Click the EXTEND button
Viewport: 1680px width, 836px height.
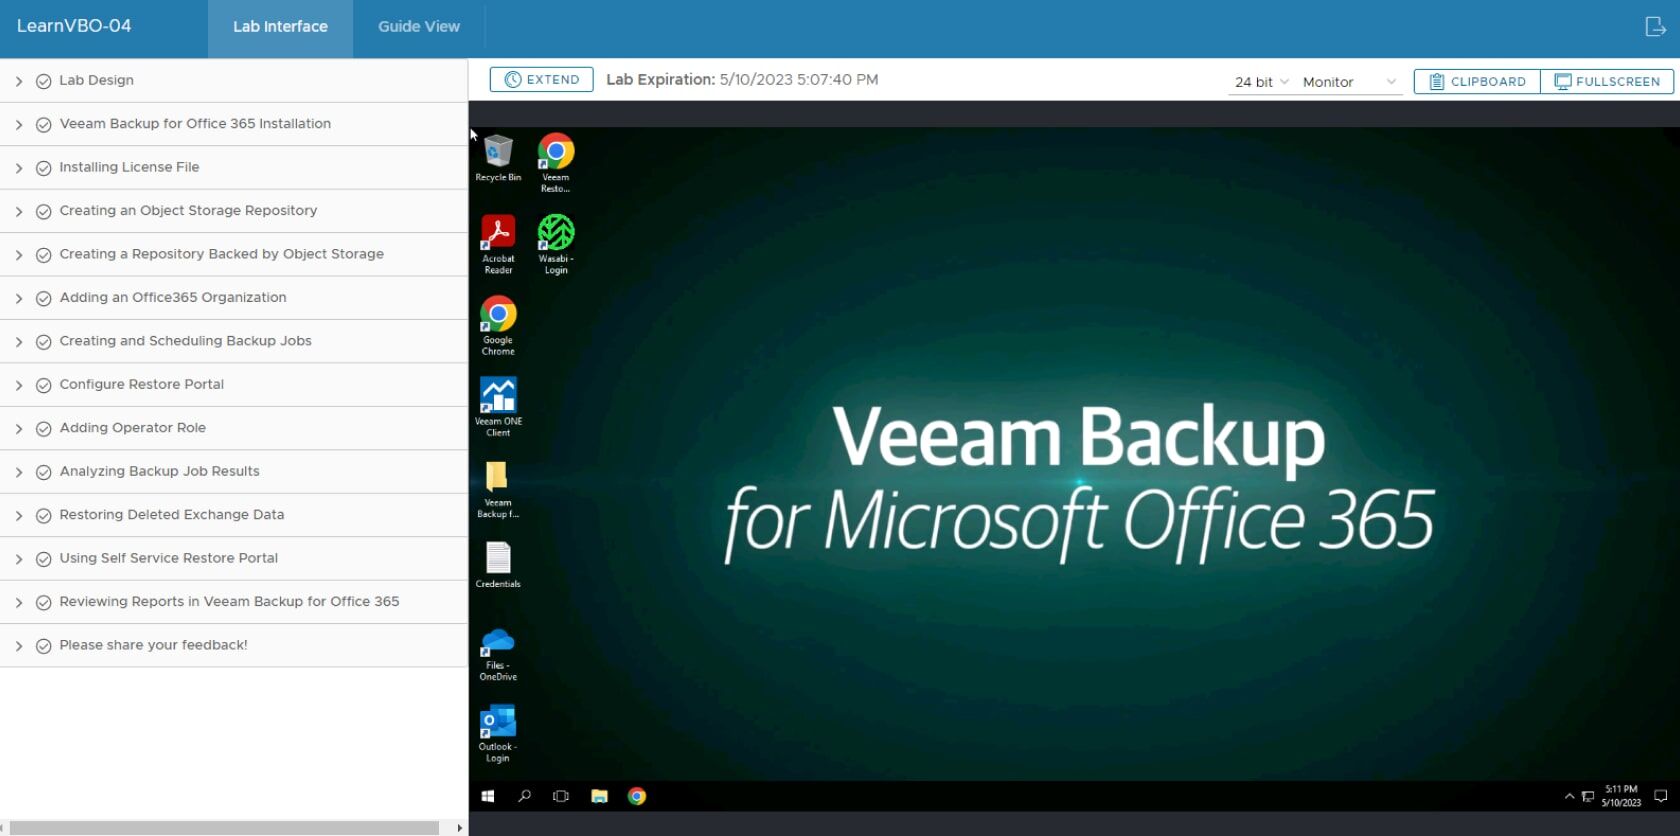pos(541,79)
